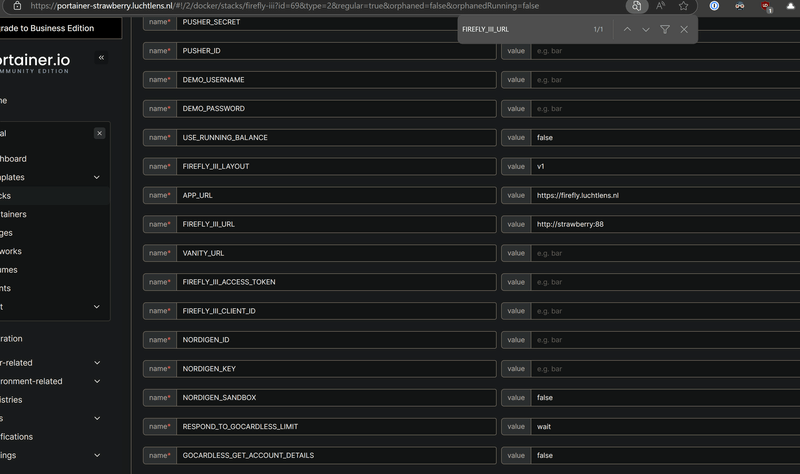Click the browser address bar URL

[x=284, y=6]
